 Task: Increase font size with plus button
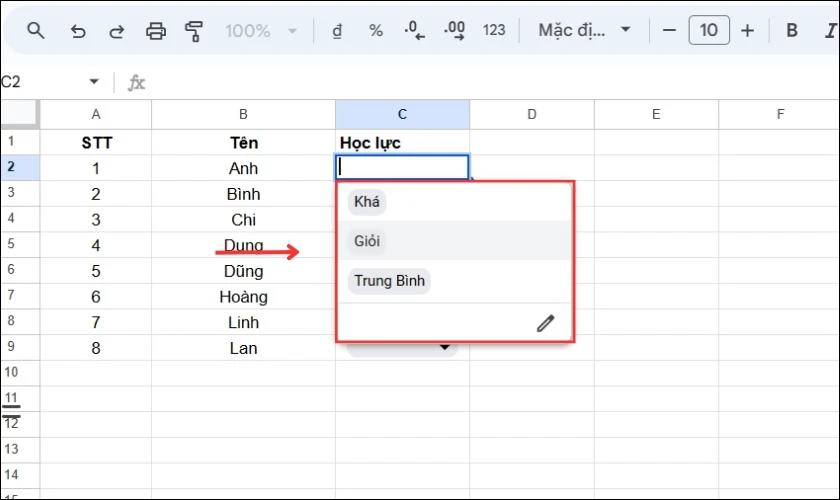(747, 31)
